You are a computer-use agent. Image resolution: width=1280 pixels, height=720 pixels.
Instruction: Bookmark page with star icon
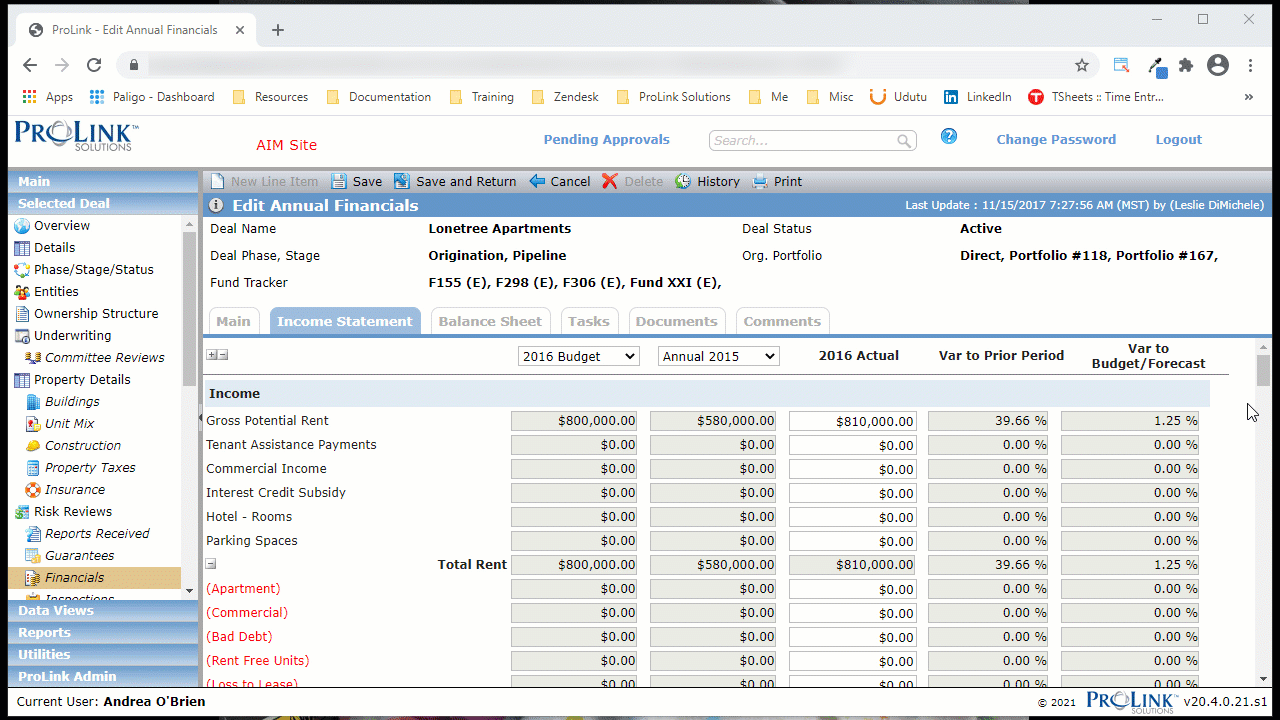[1081, 65]
